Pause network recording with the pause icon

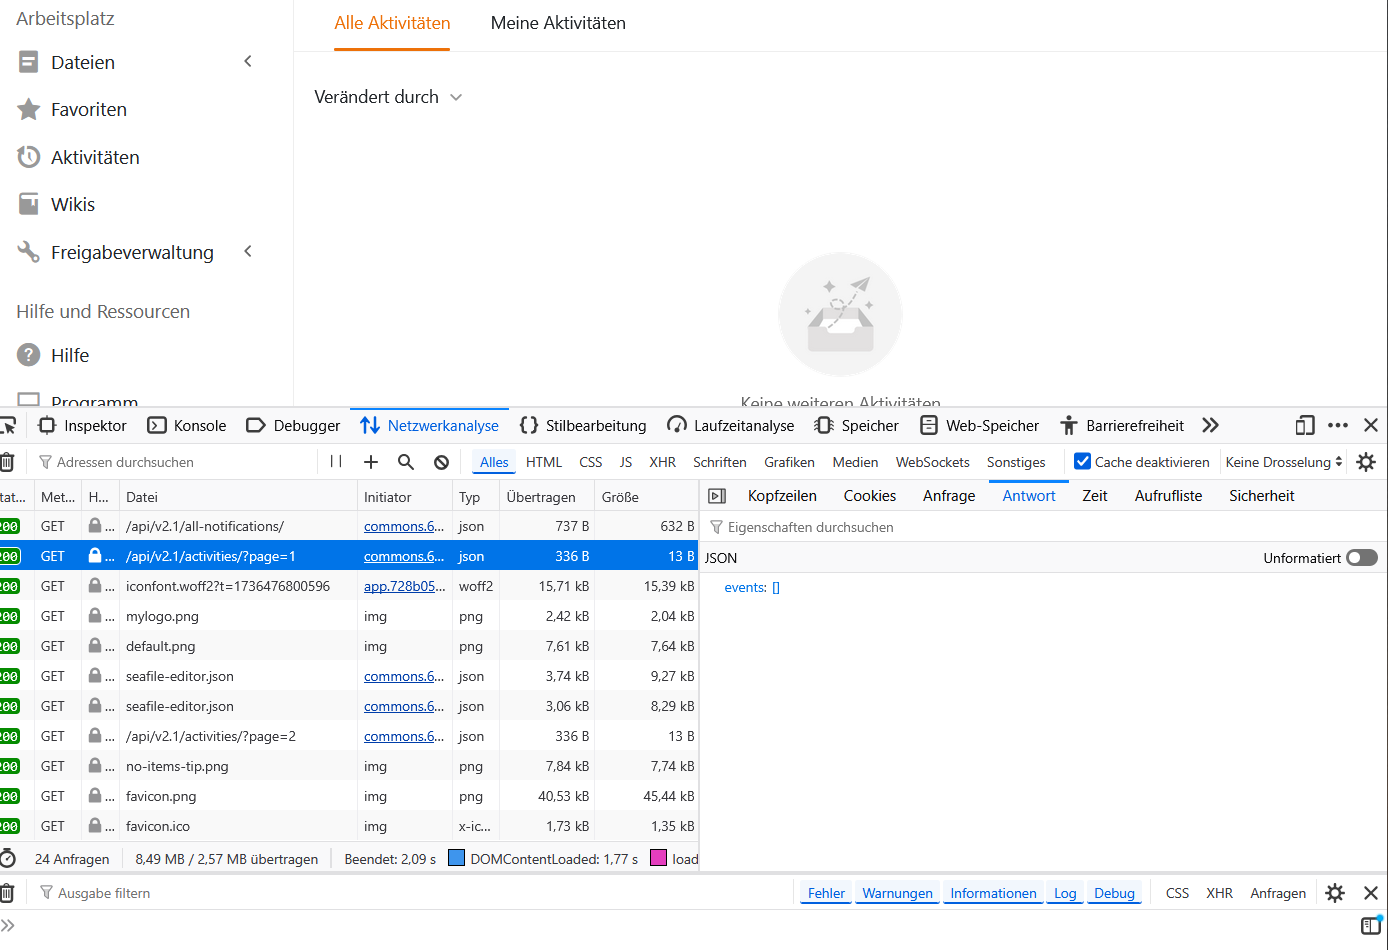click(x=336, y=462)
